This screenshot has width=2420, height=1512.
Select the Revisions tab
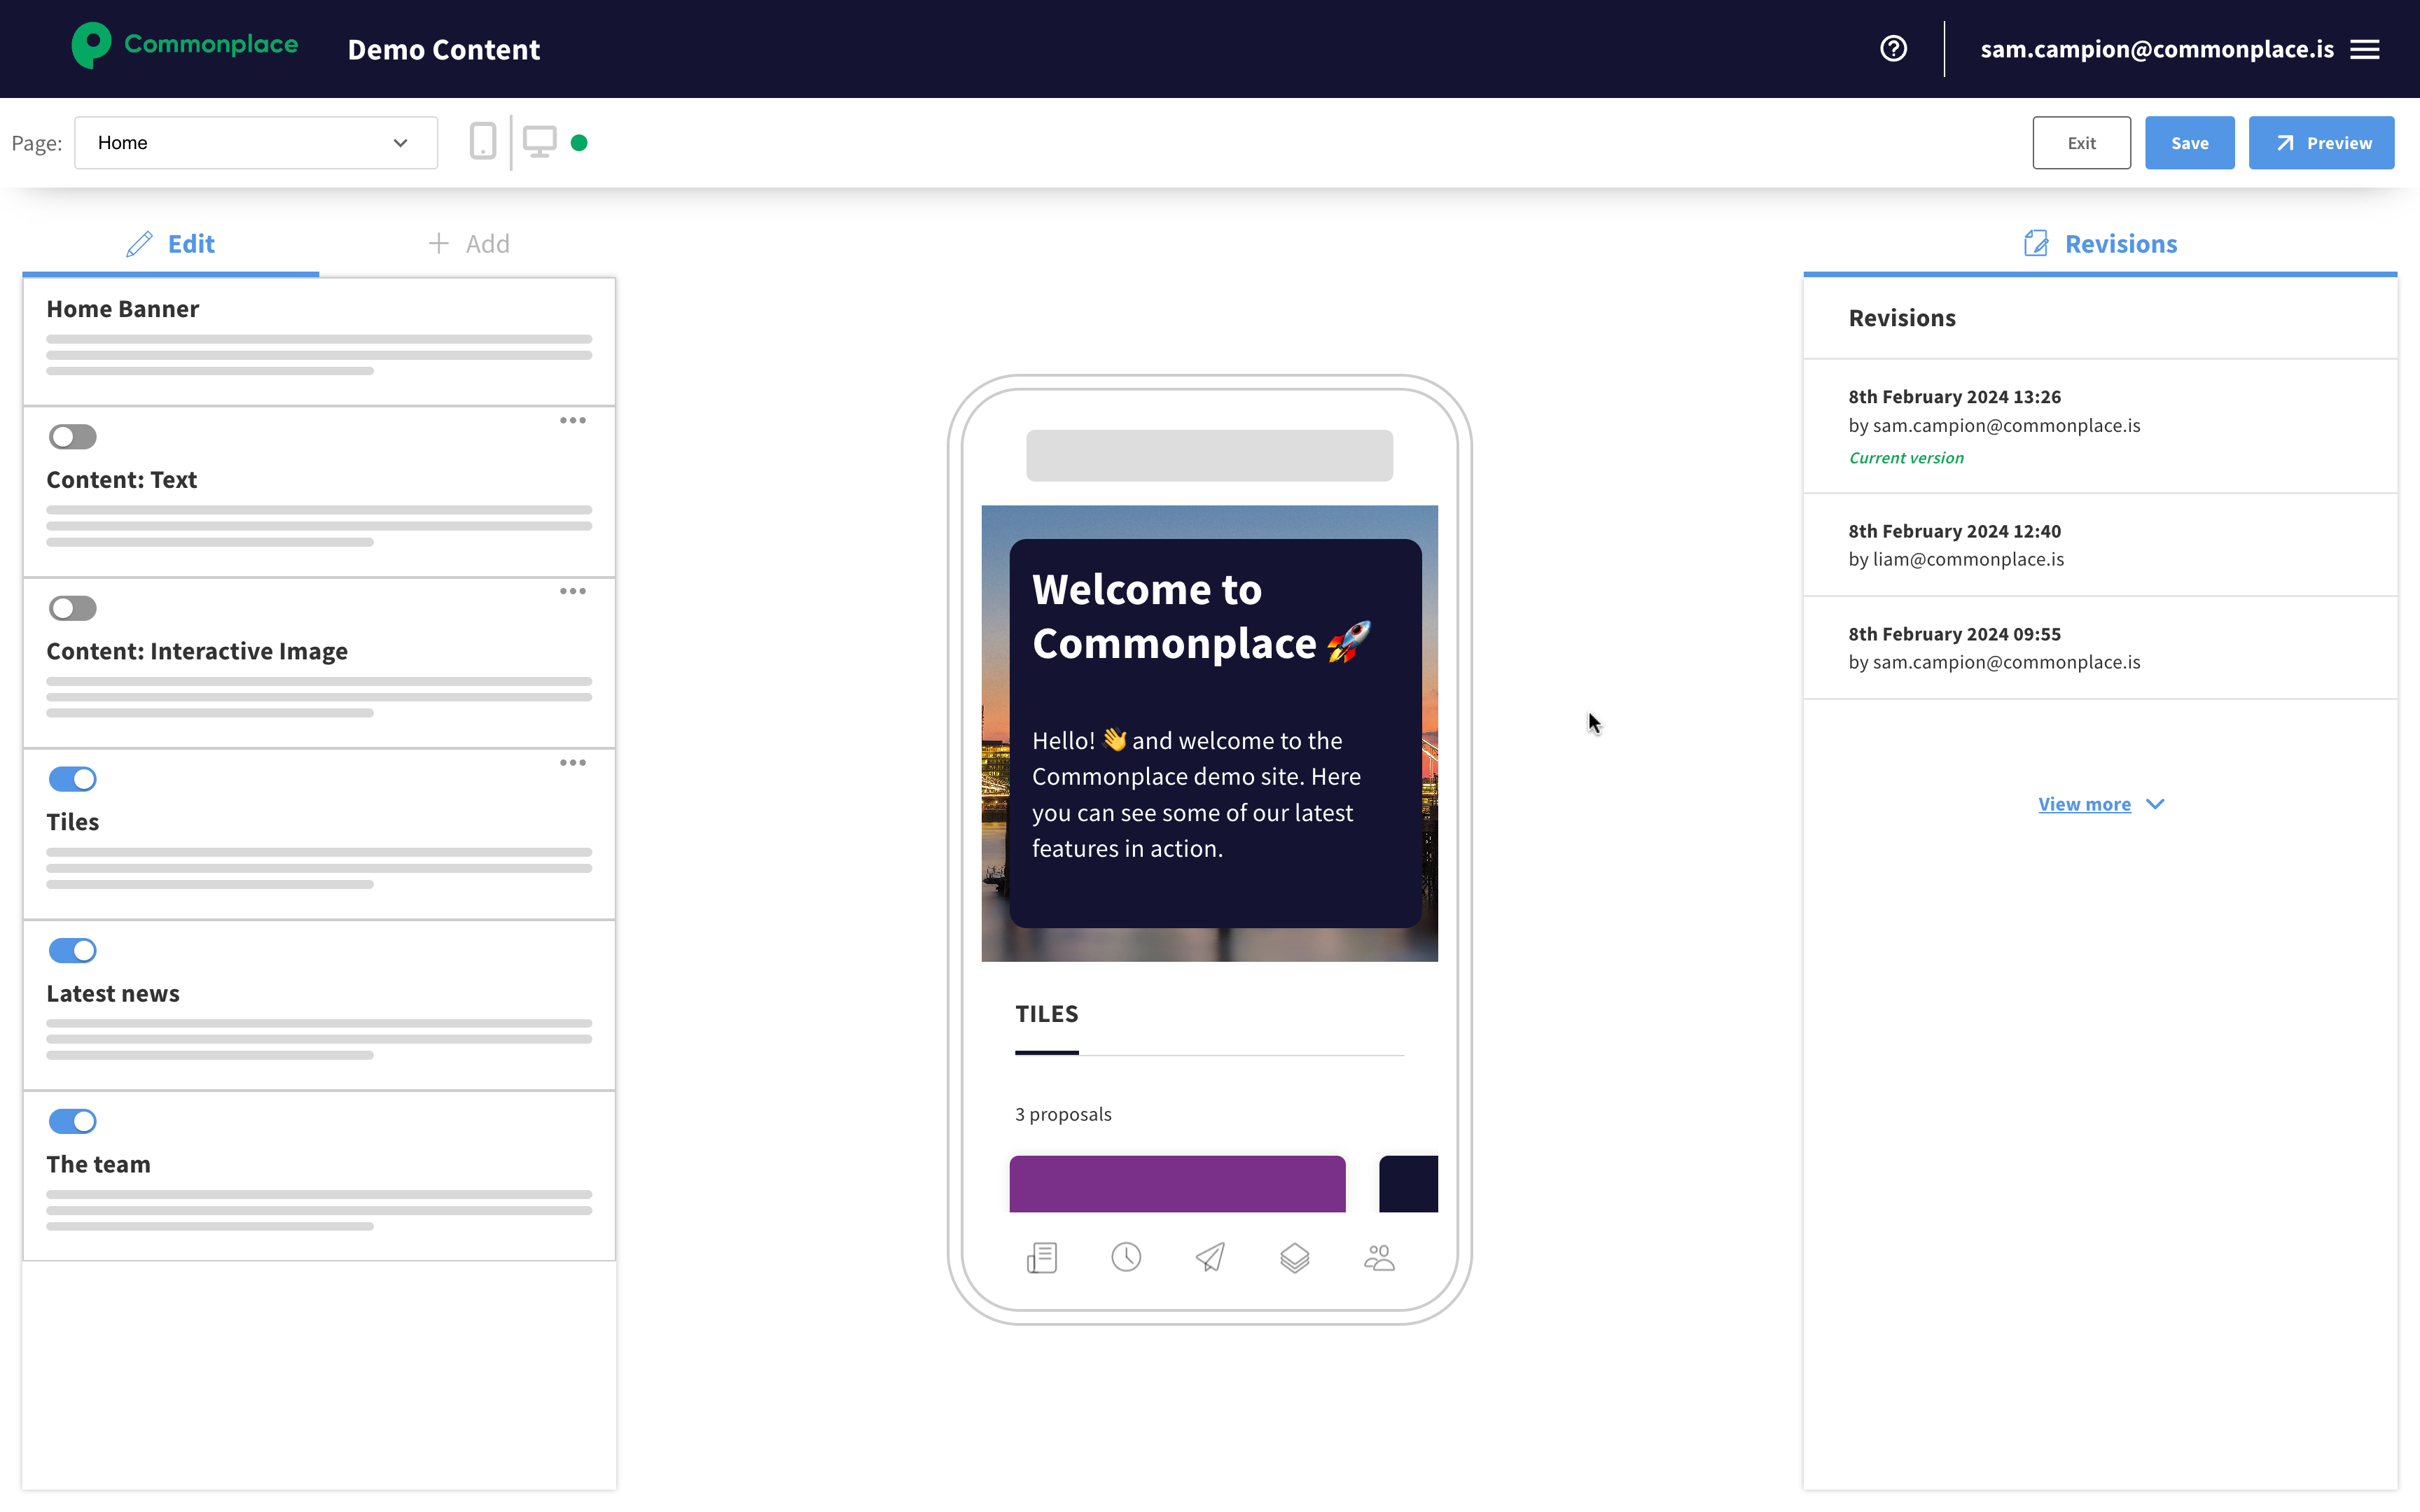tap(2100, 244)
